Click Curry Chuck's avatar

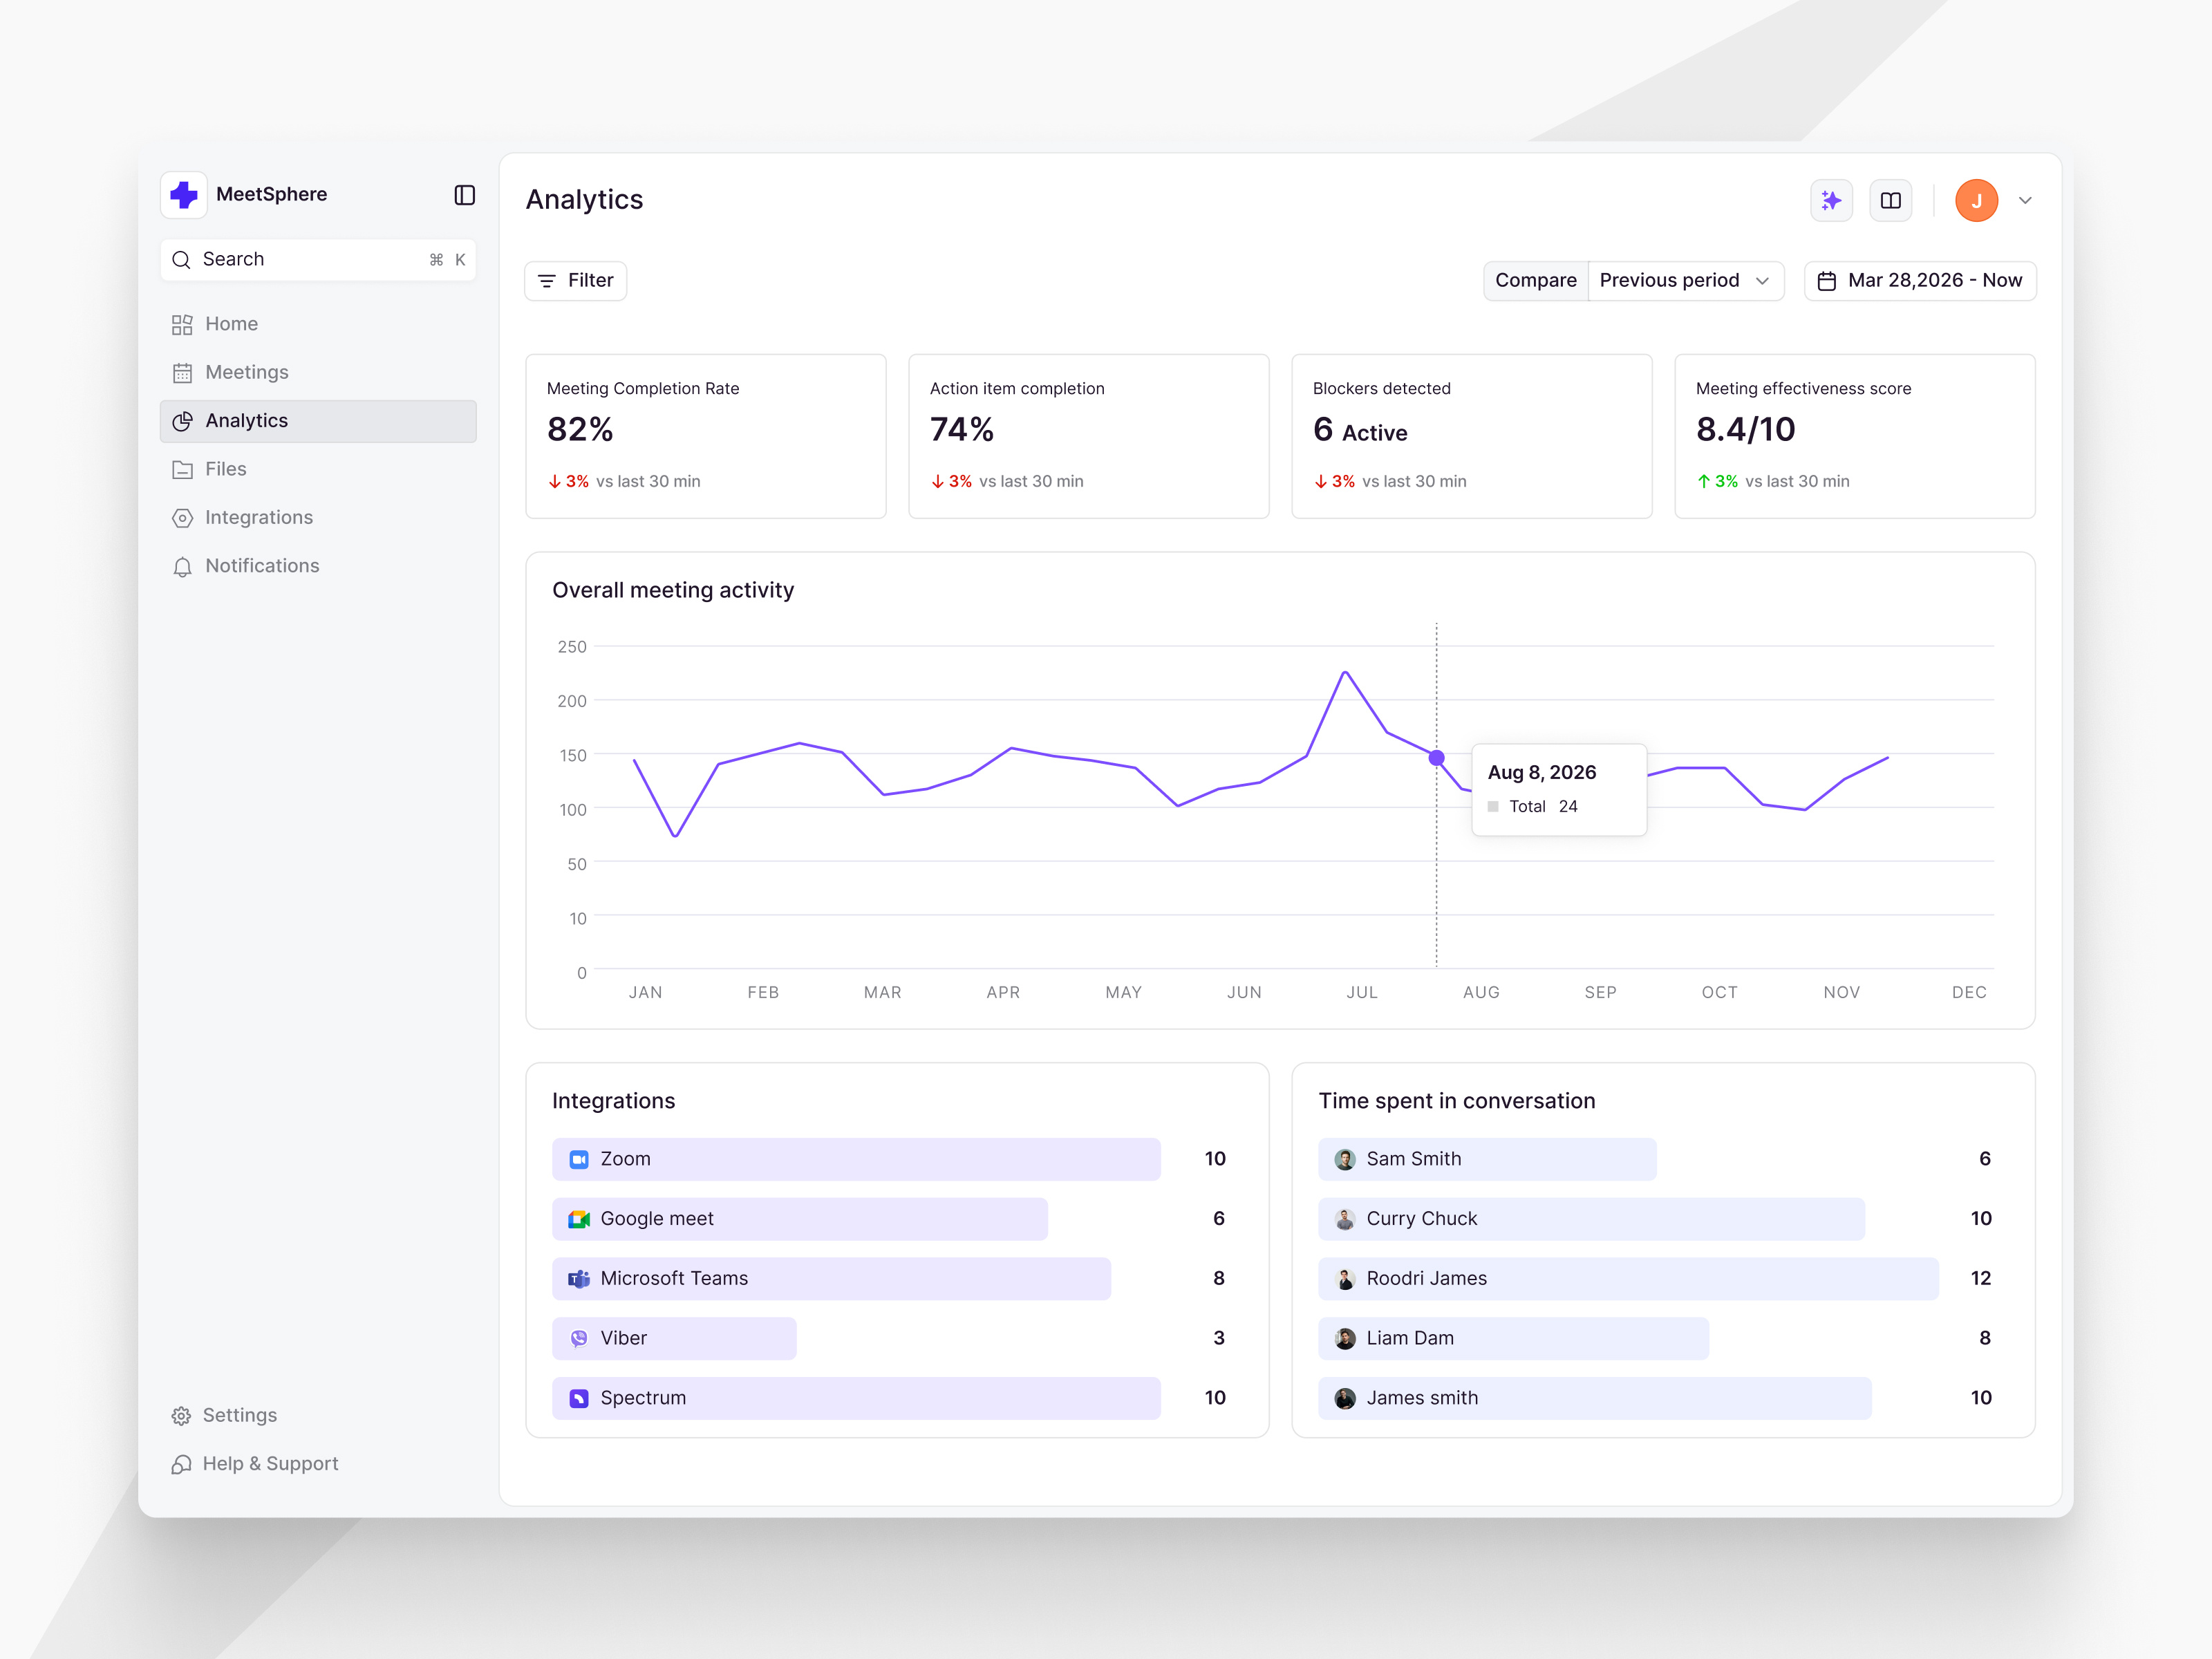tap(1345, 1220)
